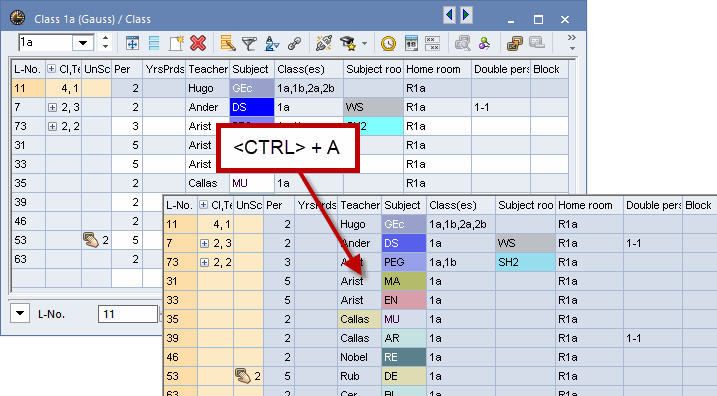Click the clock app icon in title bar
The height and width of the screenshot is (396, 717).
pos(17,18)
